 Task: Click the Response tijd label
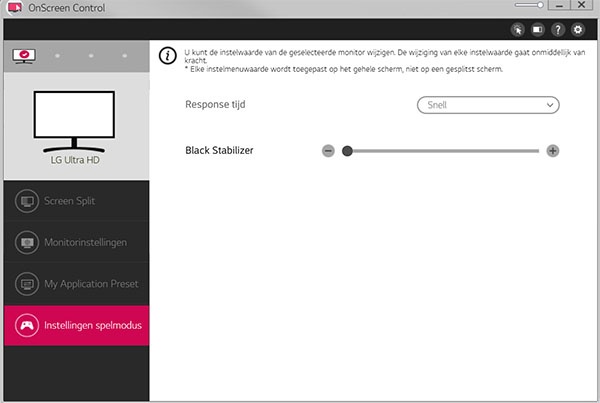[215, 104]
